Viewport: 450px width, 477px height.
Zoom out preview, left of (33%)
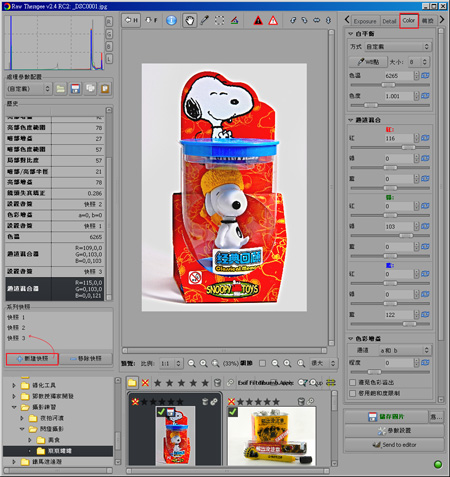coord(191,363)
